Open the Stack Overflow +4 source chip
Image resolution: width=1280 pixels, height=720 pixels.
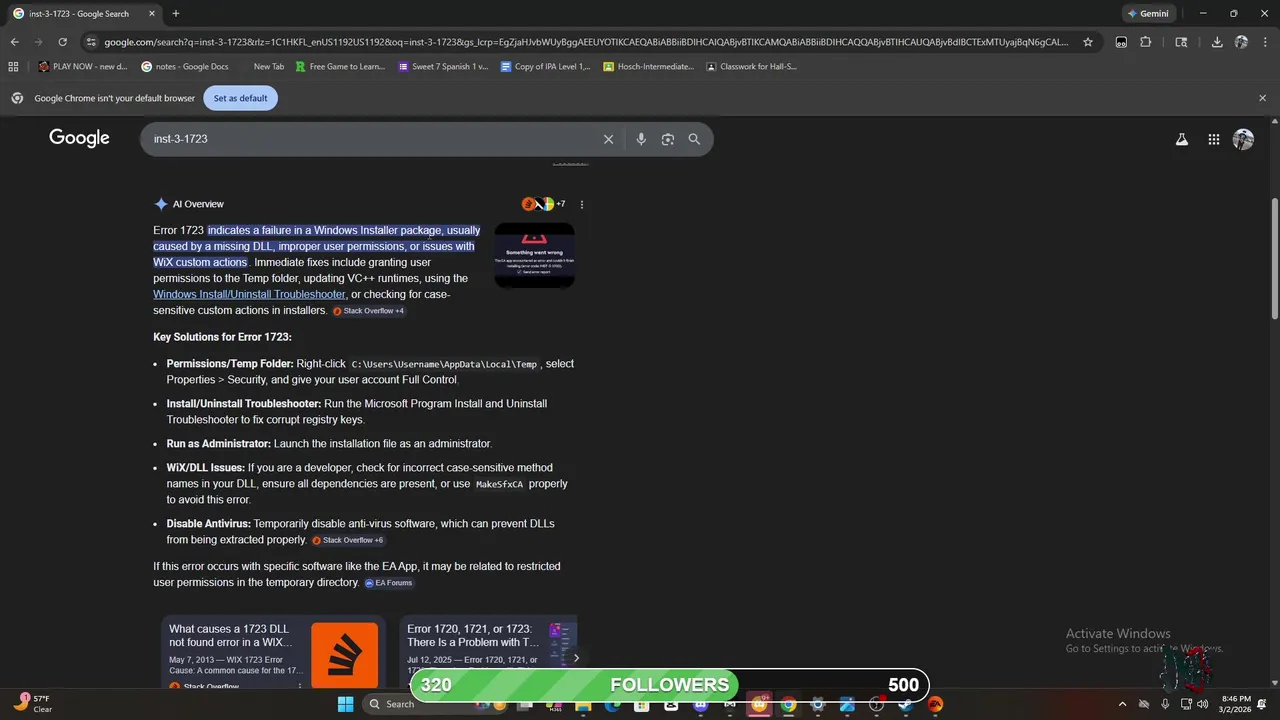click(368, 311)
